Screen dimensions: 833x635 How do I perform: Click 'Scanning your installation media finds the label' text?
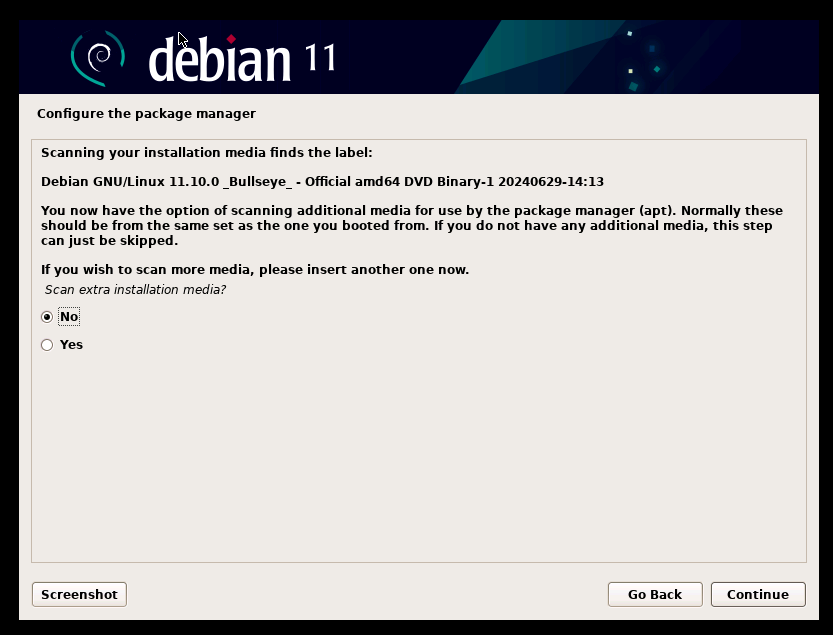(x=207, y=153)
